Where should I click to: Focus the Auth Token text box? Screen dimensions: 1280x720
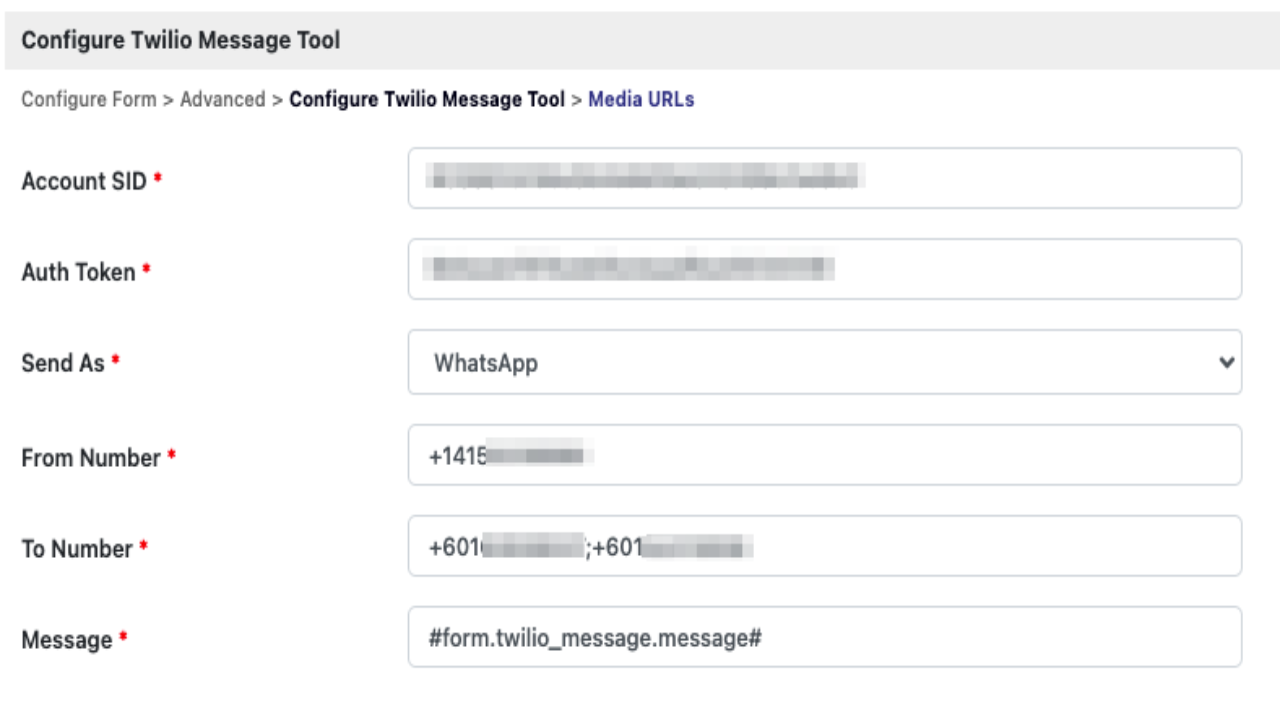pos(824,269)
